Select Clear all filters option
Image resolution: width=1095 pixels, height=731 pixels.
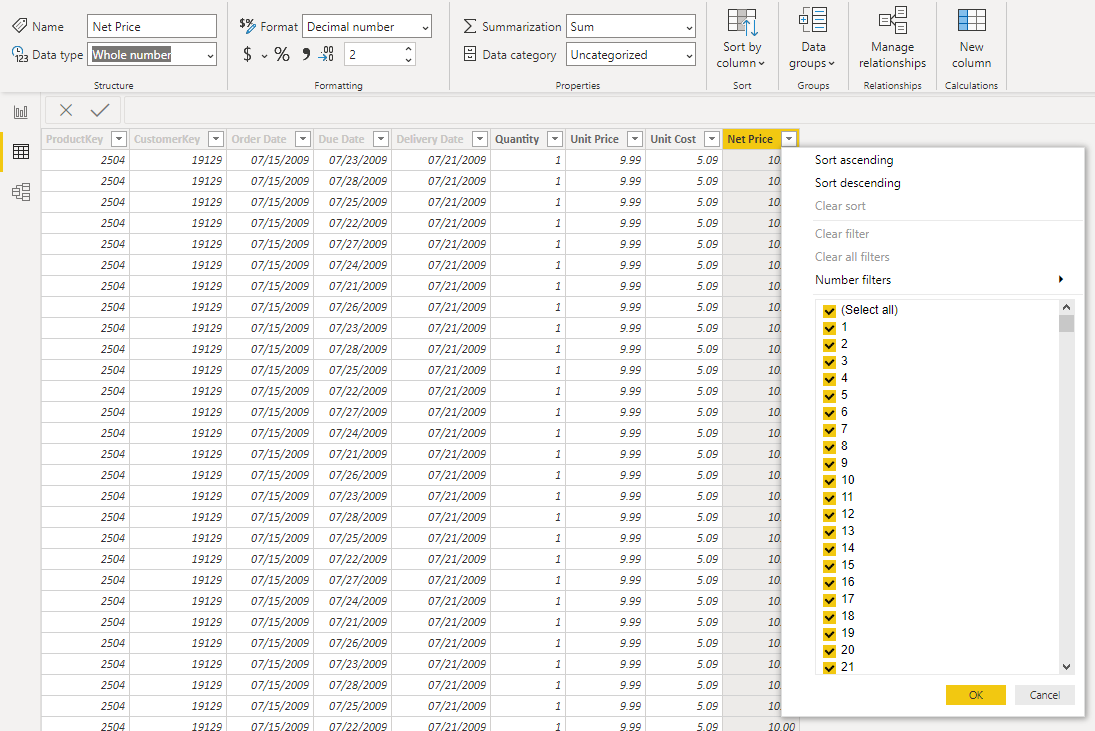[852, 257]
